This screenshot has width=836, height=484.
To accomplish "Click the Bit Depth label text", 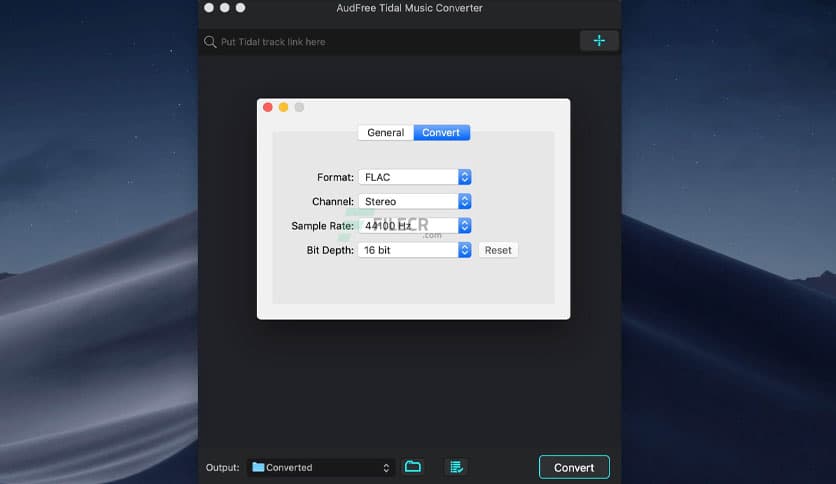I will click(330, 250).
